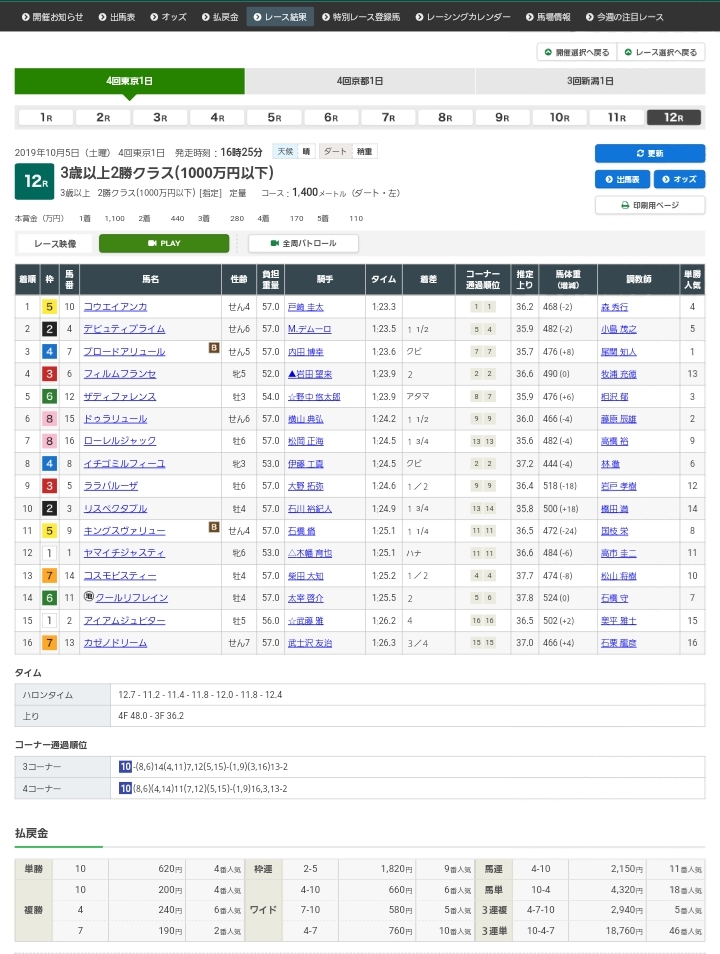Screen dimensions: 720x954
Task: Open 印刷用ページ print page
Action: point(650,205)
